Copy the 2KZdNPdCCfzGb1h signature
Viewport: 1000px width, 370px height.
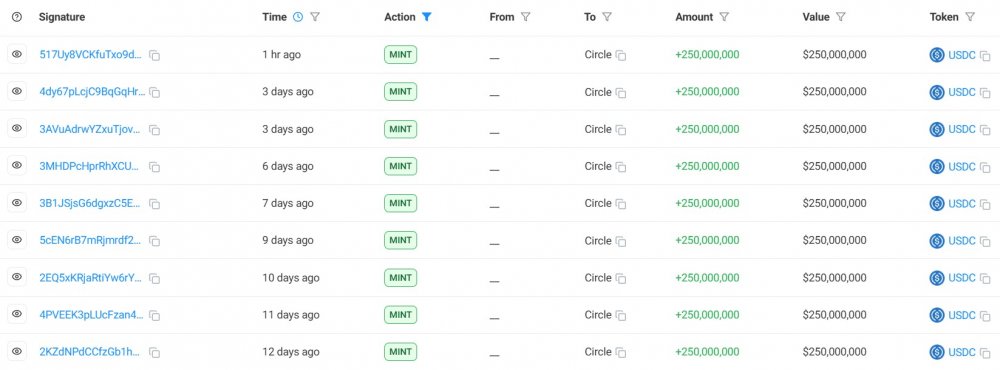pos(154,353)
